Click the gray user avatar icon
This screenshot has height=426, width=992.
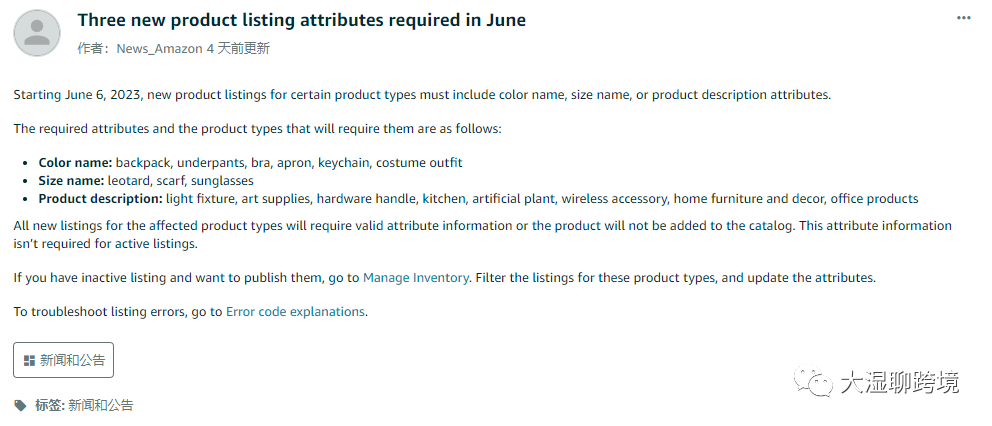pyautogui.click(x=37, y=33)
